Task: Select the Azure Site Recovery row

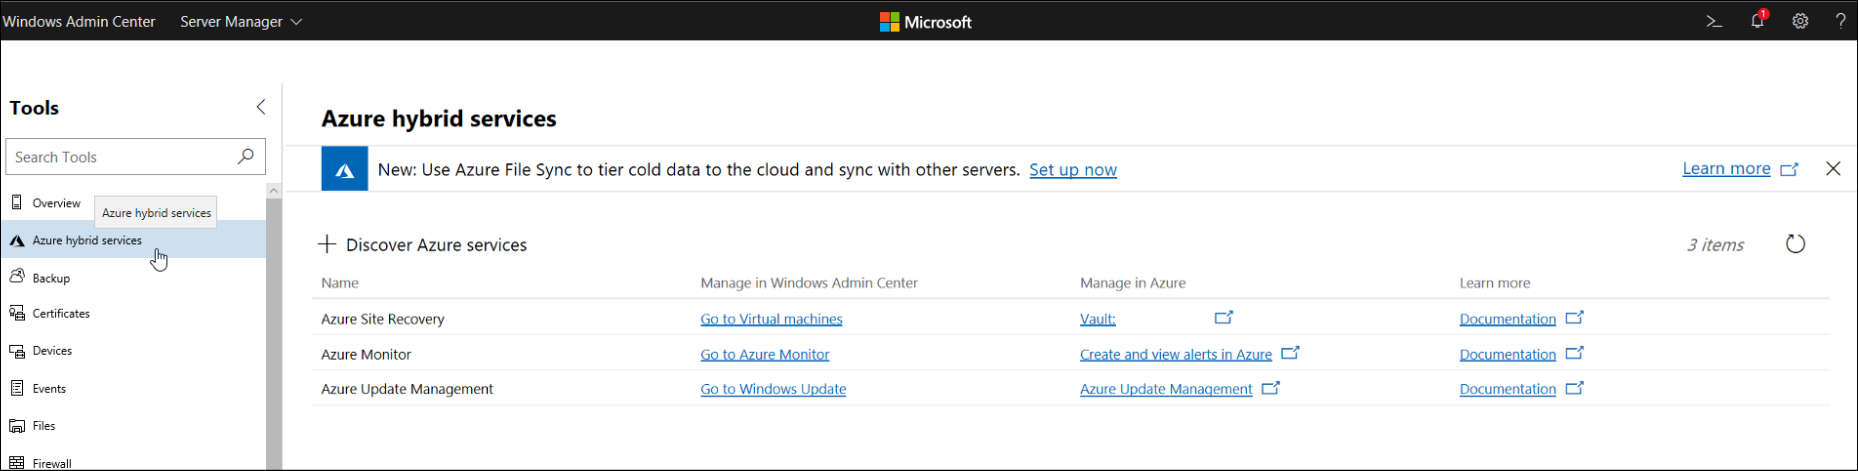Action: coord(1071,319)
